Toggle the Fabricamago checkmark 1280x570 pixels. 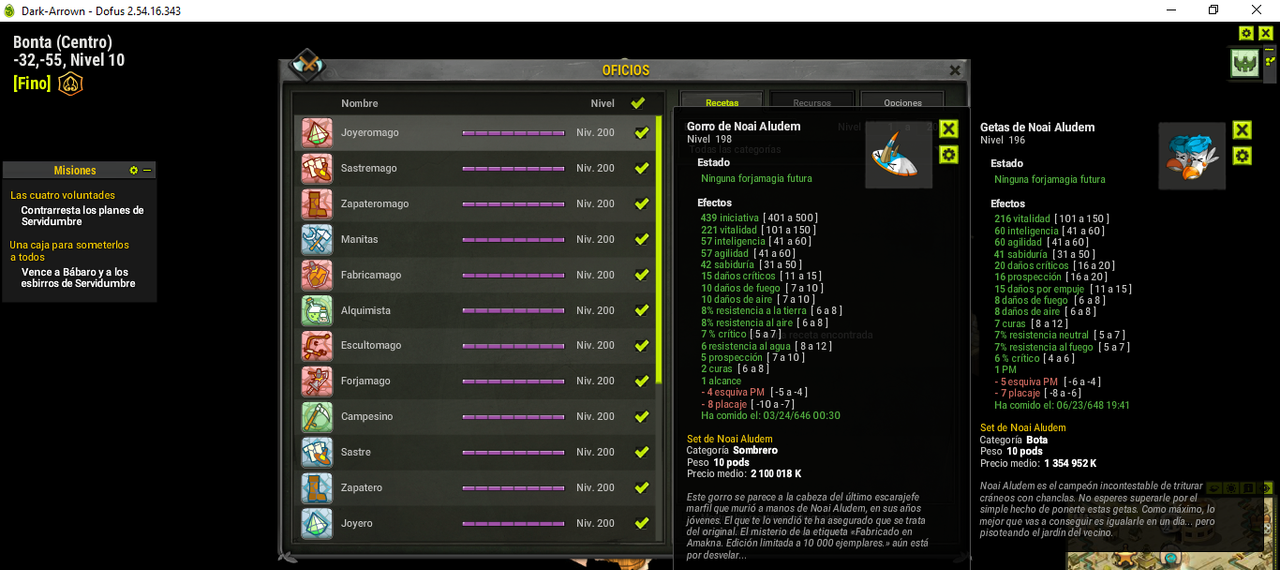pyautogui.click(x=641, y=275)
